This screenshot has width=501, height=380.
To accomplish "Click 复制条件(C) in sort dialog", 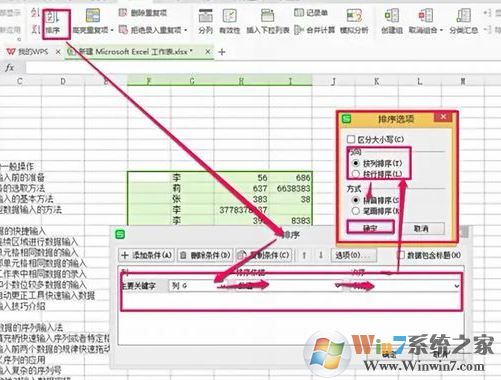I will (x=263, y=255).
